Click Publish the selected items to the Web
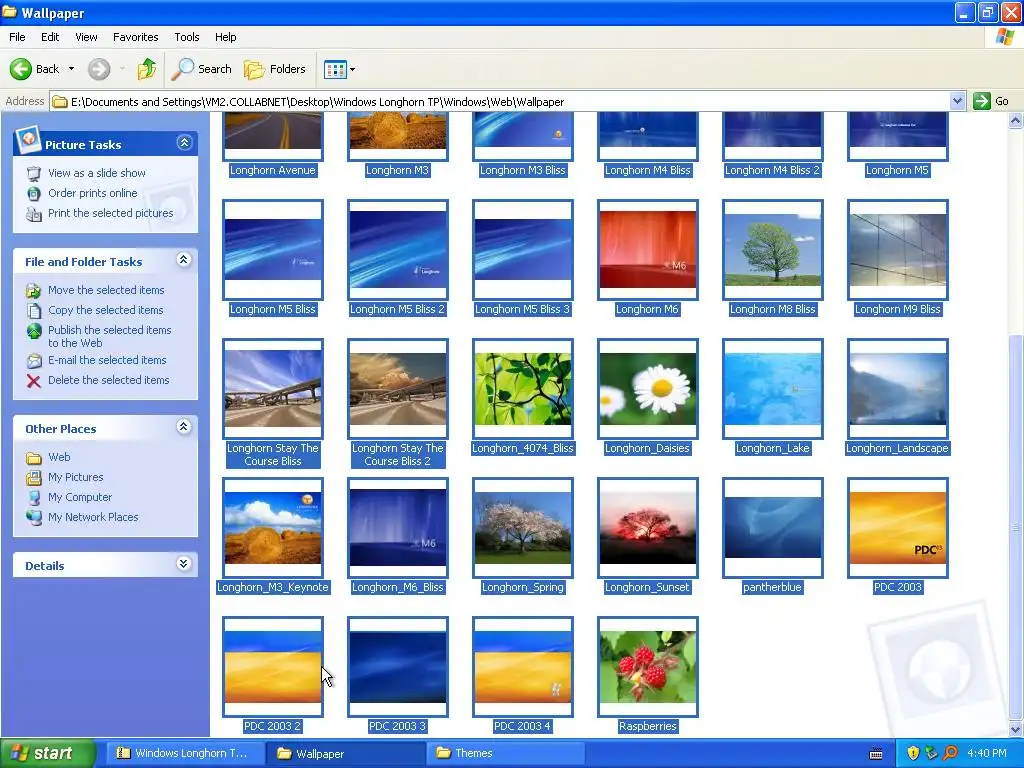This screenshot has height=768, width=1024. pos(110,336)
